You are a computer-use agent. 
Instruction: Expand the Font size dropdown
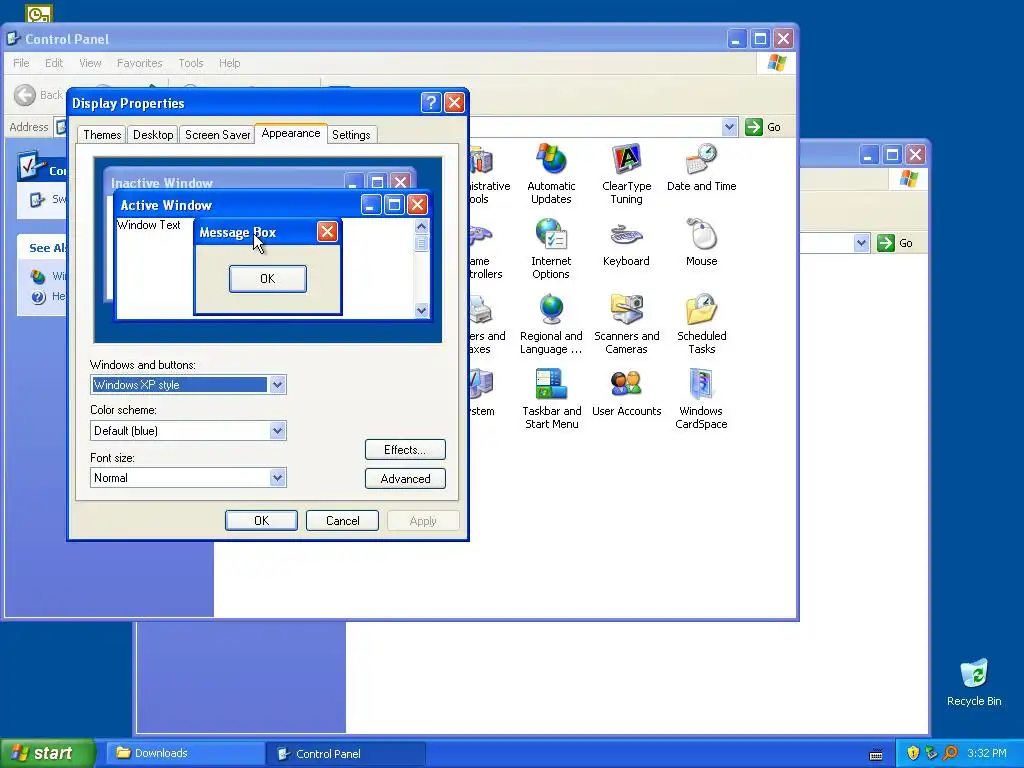[x=277, y=477]
